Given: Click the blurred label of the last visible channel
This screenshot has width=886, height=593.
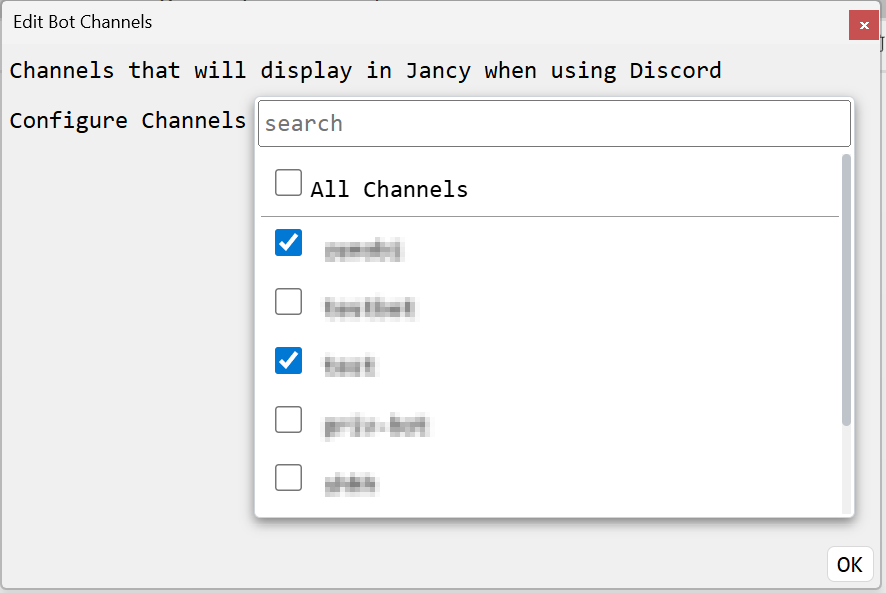Looking at the screenshot, I should (x=350, y=484).
